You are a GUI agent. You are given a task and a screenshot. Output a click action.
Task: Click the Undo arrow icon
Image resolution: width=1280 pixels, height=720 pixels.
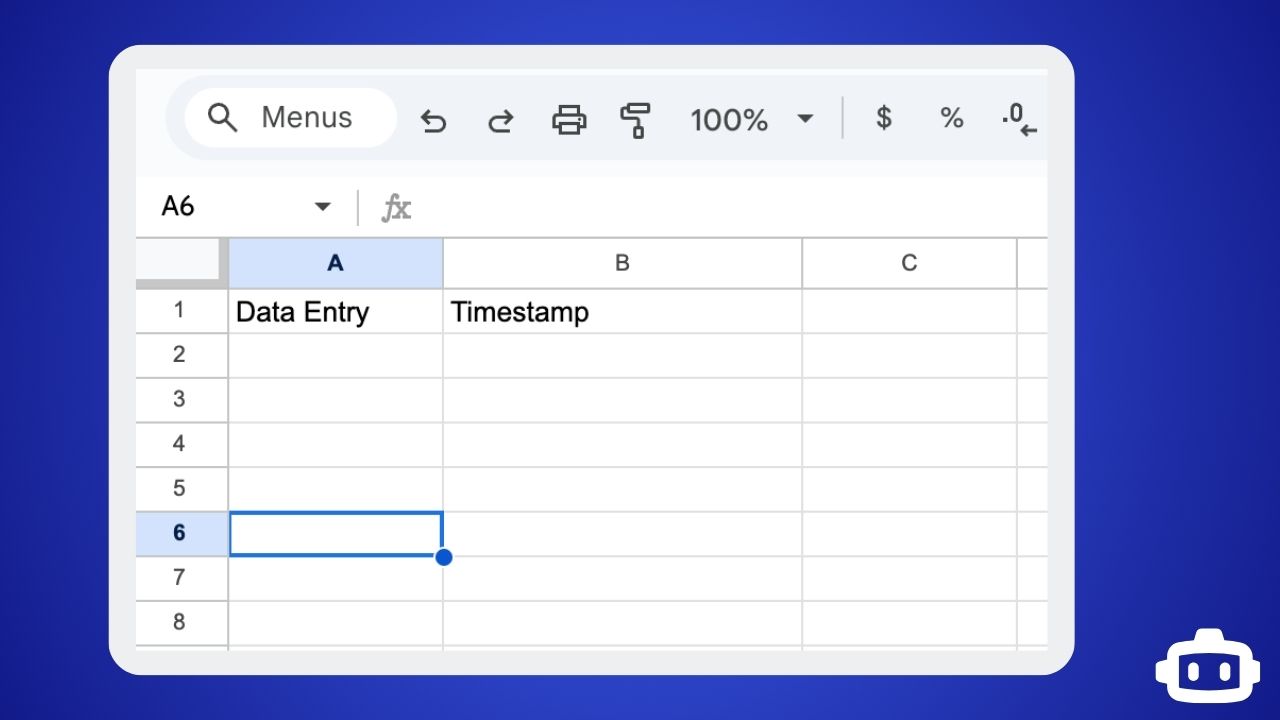pos(433,121)
